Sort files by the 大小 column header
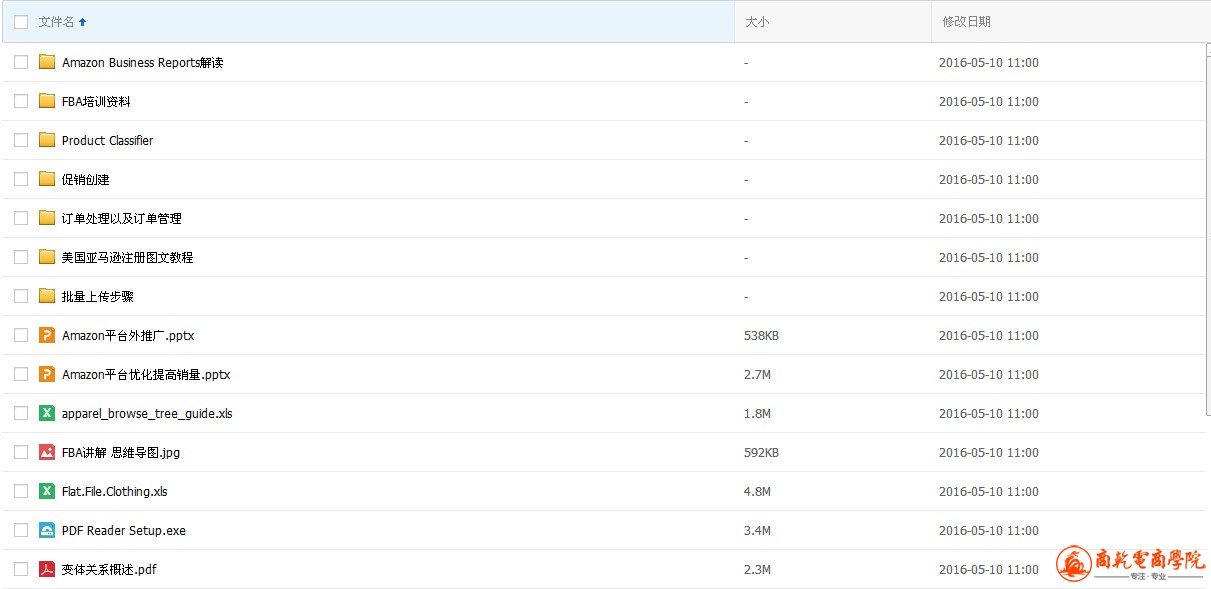1211x589 pixels. 757,22
